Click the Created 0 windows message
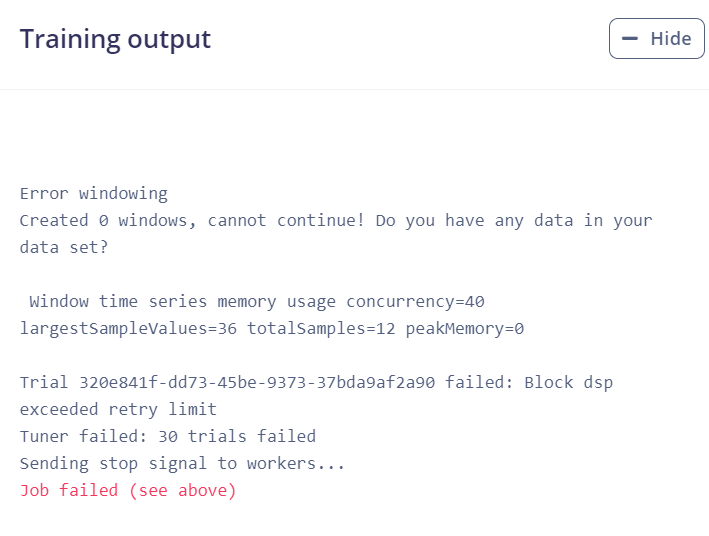The image size is (709, 536). pos(336,220)
